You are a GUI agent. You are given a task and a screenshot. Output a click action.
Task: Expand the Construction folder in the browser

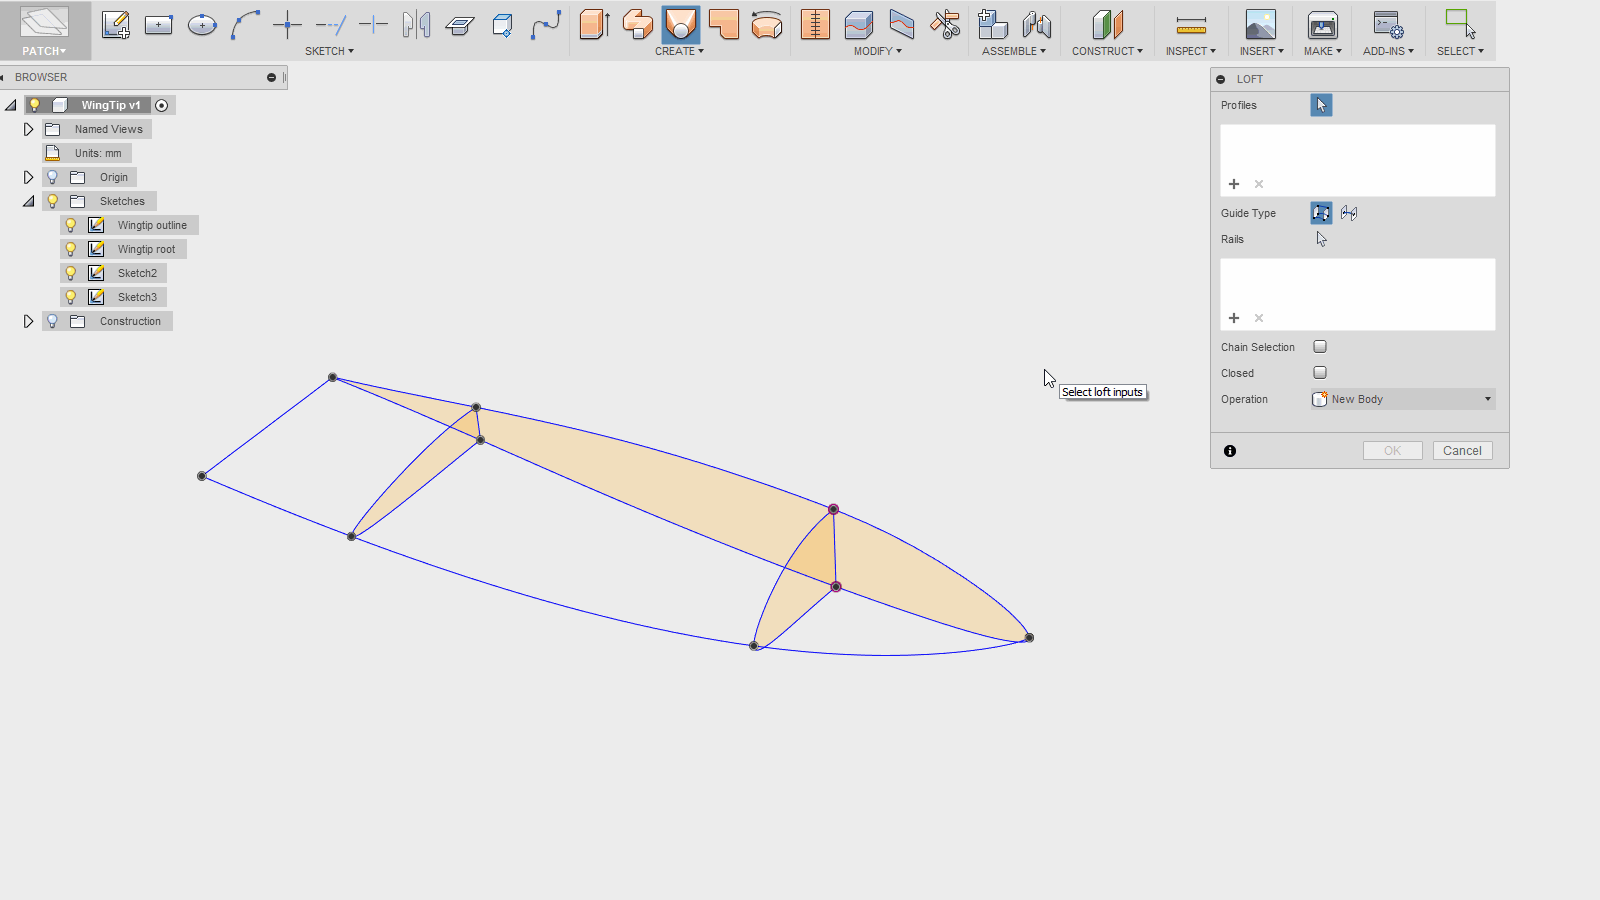pyautogui.click(x=28, y=320)
